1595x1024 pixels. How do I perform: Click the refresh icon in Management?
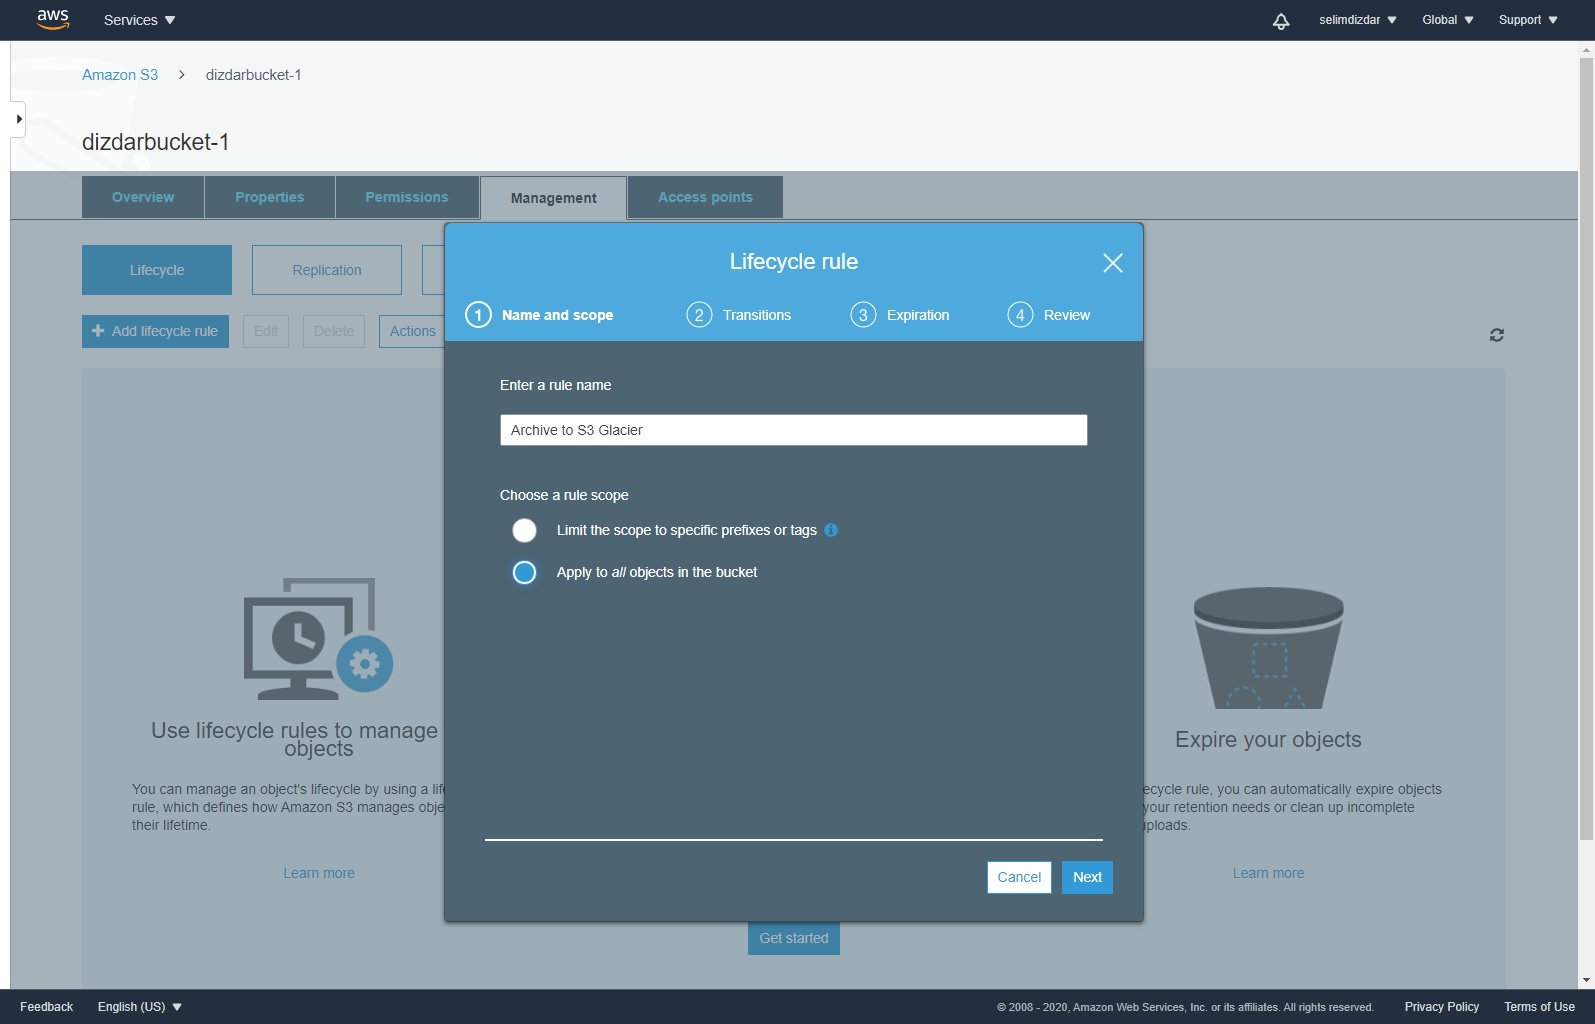(1497, 335)
